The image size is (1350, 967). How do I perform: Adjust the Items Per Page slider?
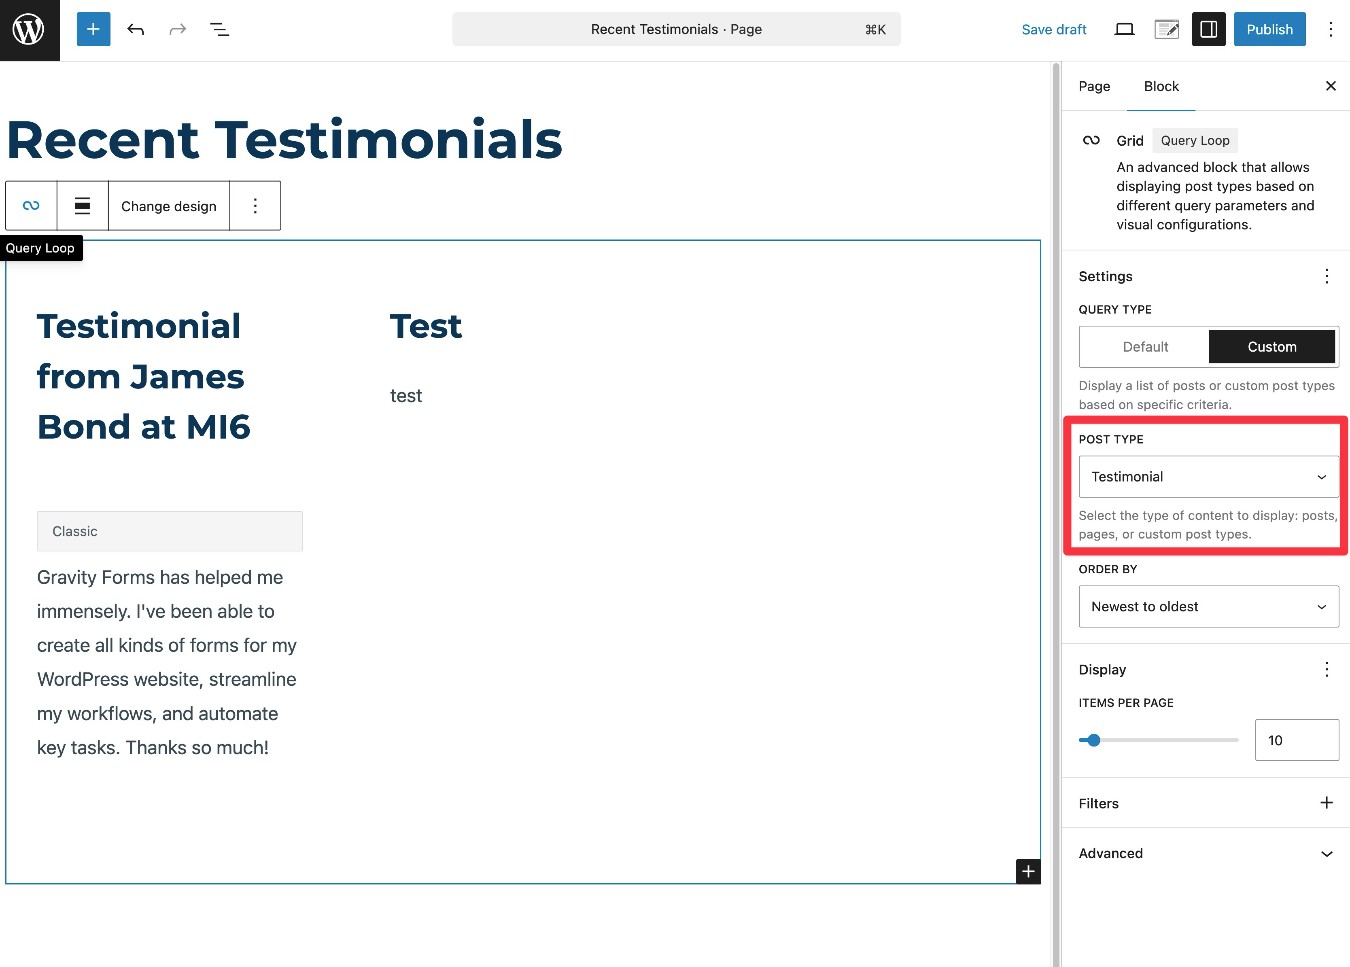point(1093,740)
